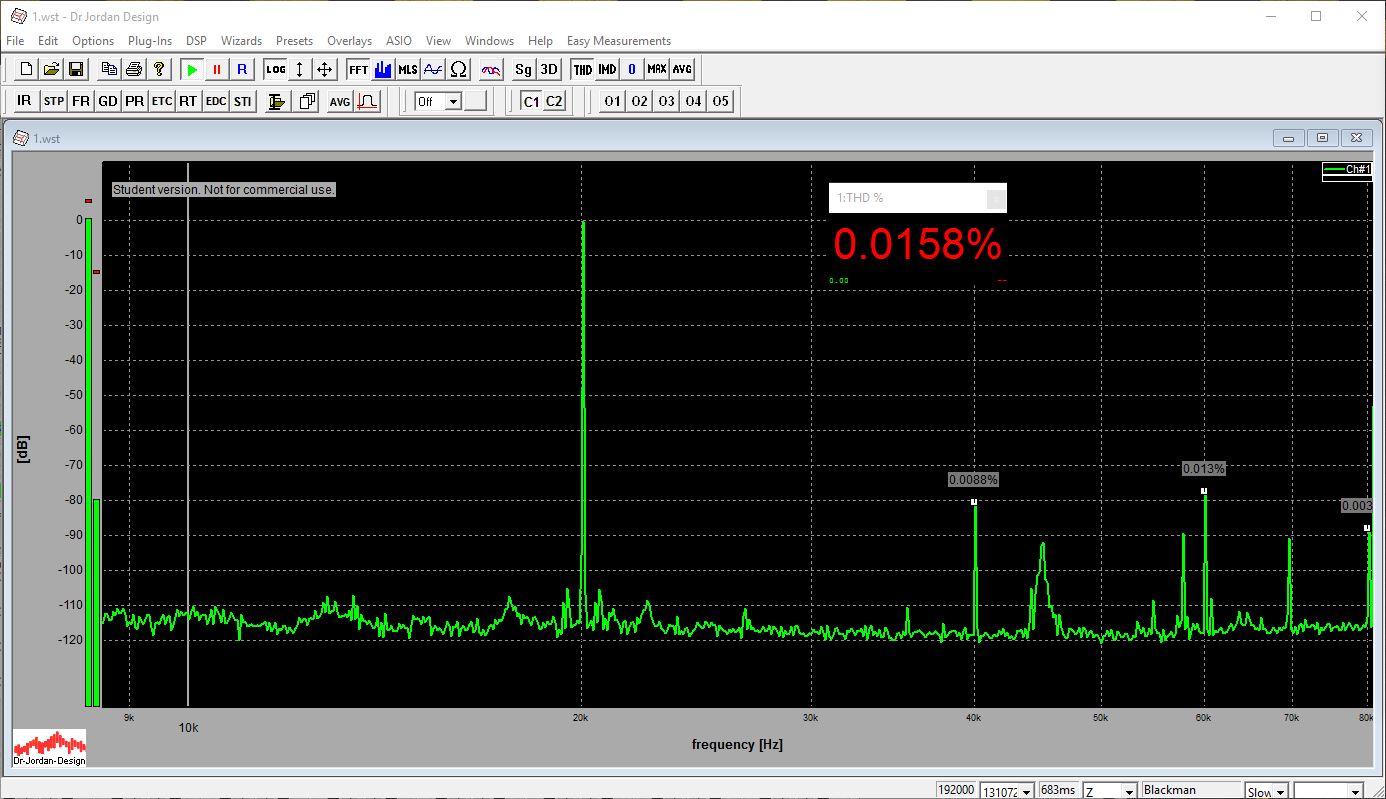This screenshot has width=1386, height=799.
Task: Toggle LOG frequency axis button
Action: [x=275, y=69]
